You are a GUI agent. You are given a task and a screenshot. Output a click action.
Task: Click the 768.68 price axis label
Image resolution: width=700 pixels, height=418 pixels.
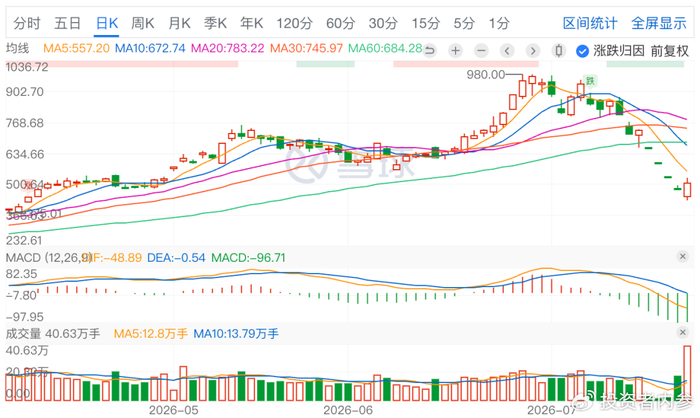click(25, 123)
